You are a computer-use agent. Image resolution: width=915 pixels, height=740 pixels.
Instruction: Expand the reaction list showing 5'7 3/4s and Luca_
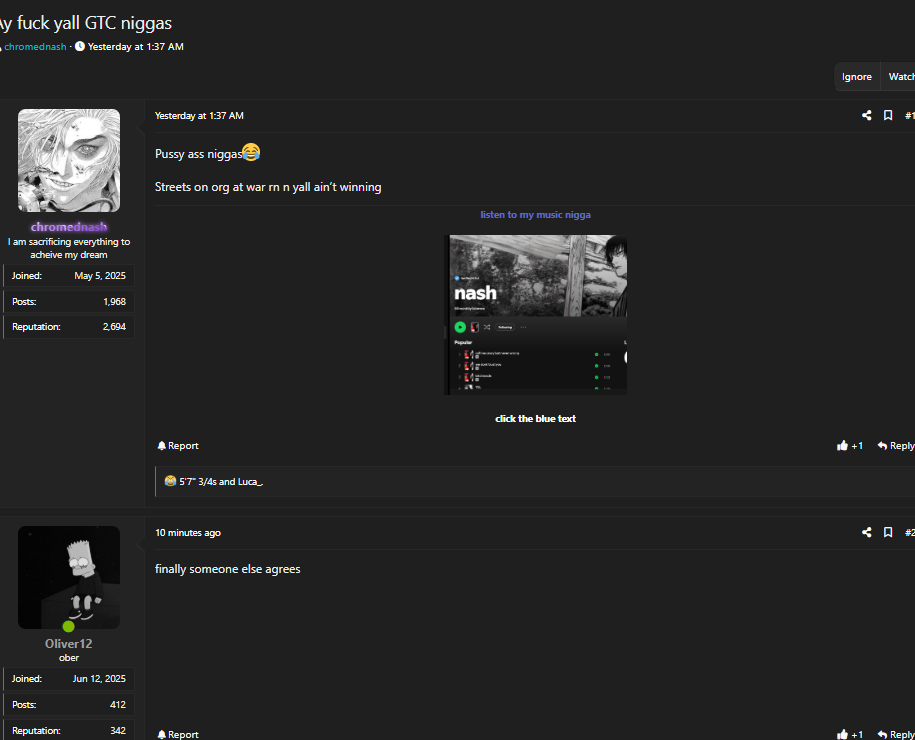[x=213, y=481]
